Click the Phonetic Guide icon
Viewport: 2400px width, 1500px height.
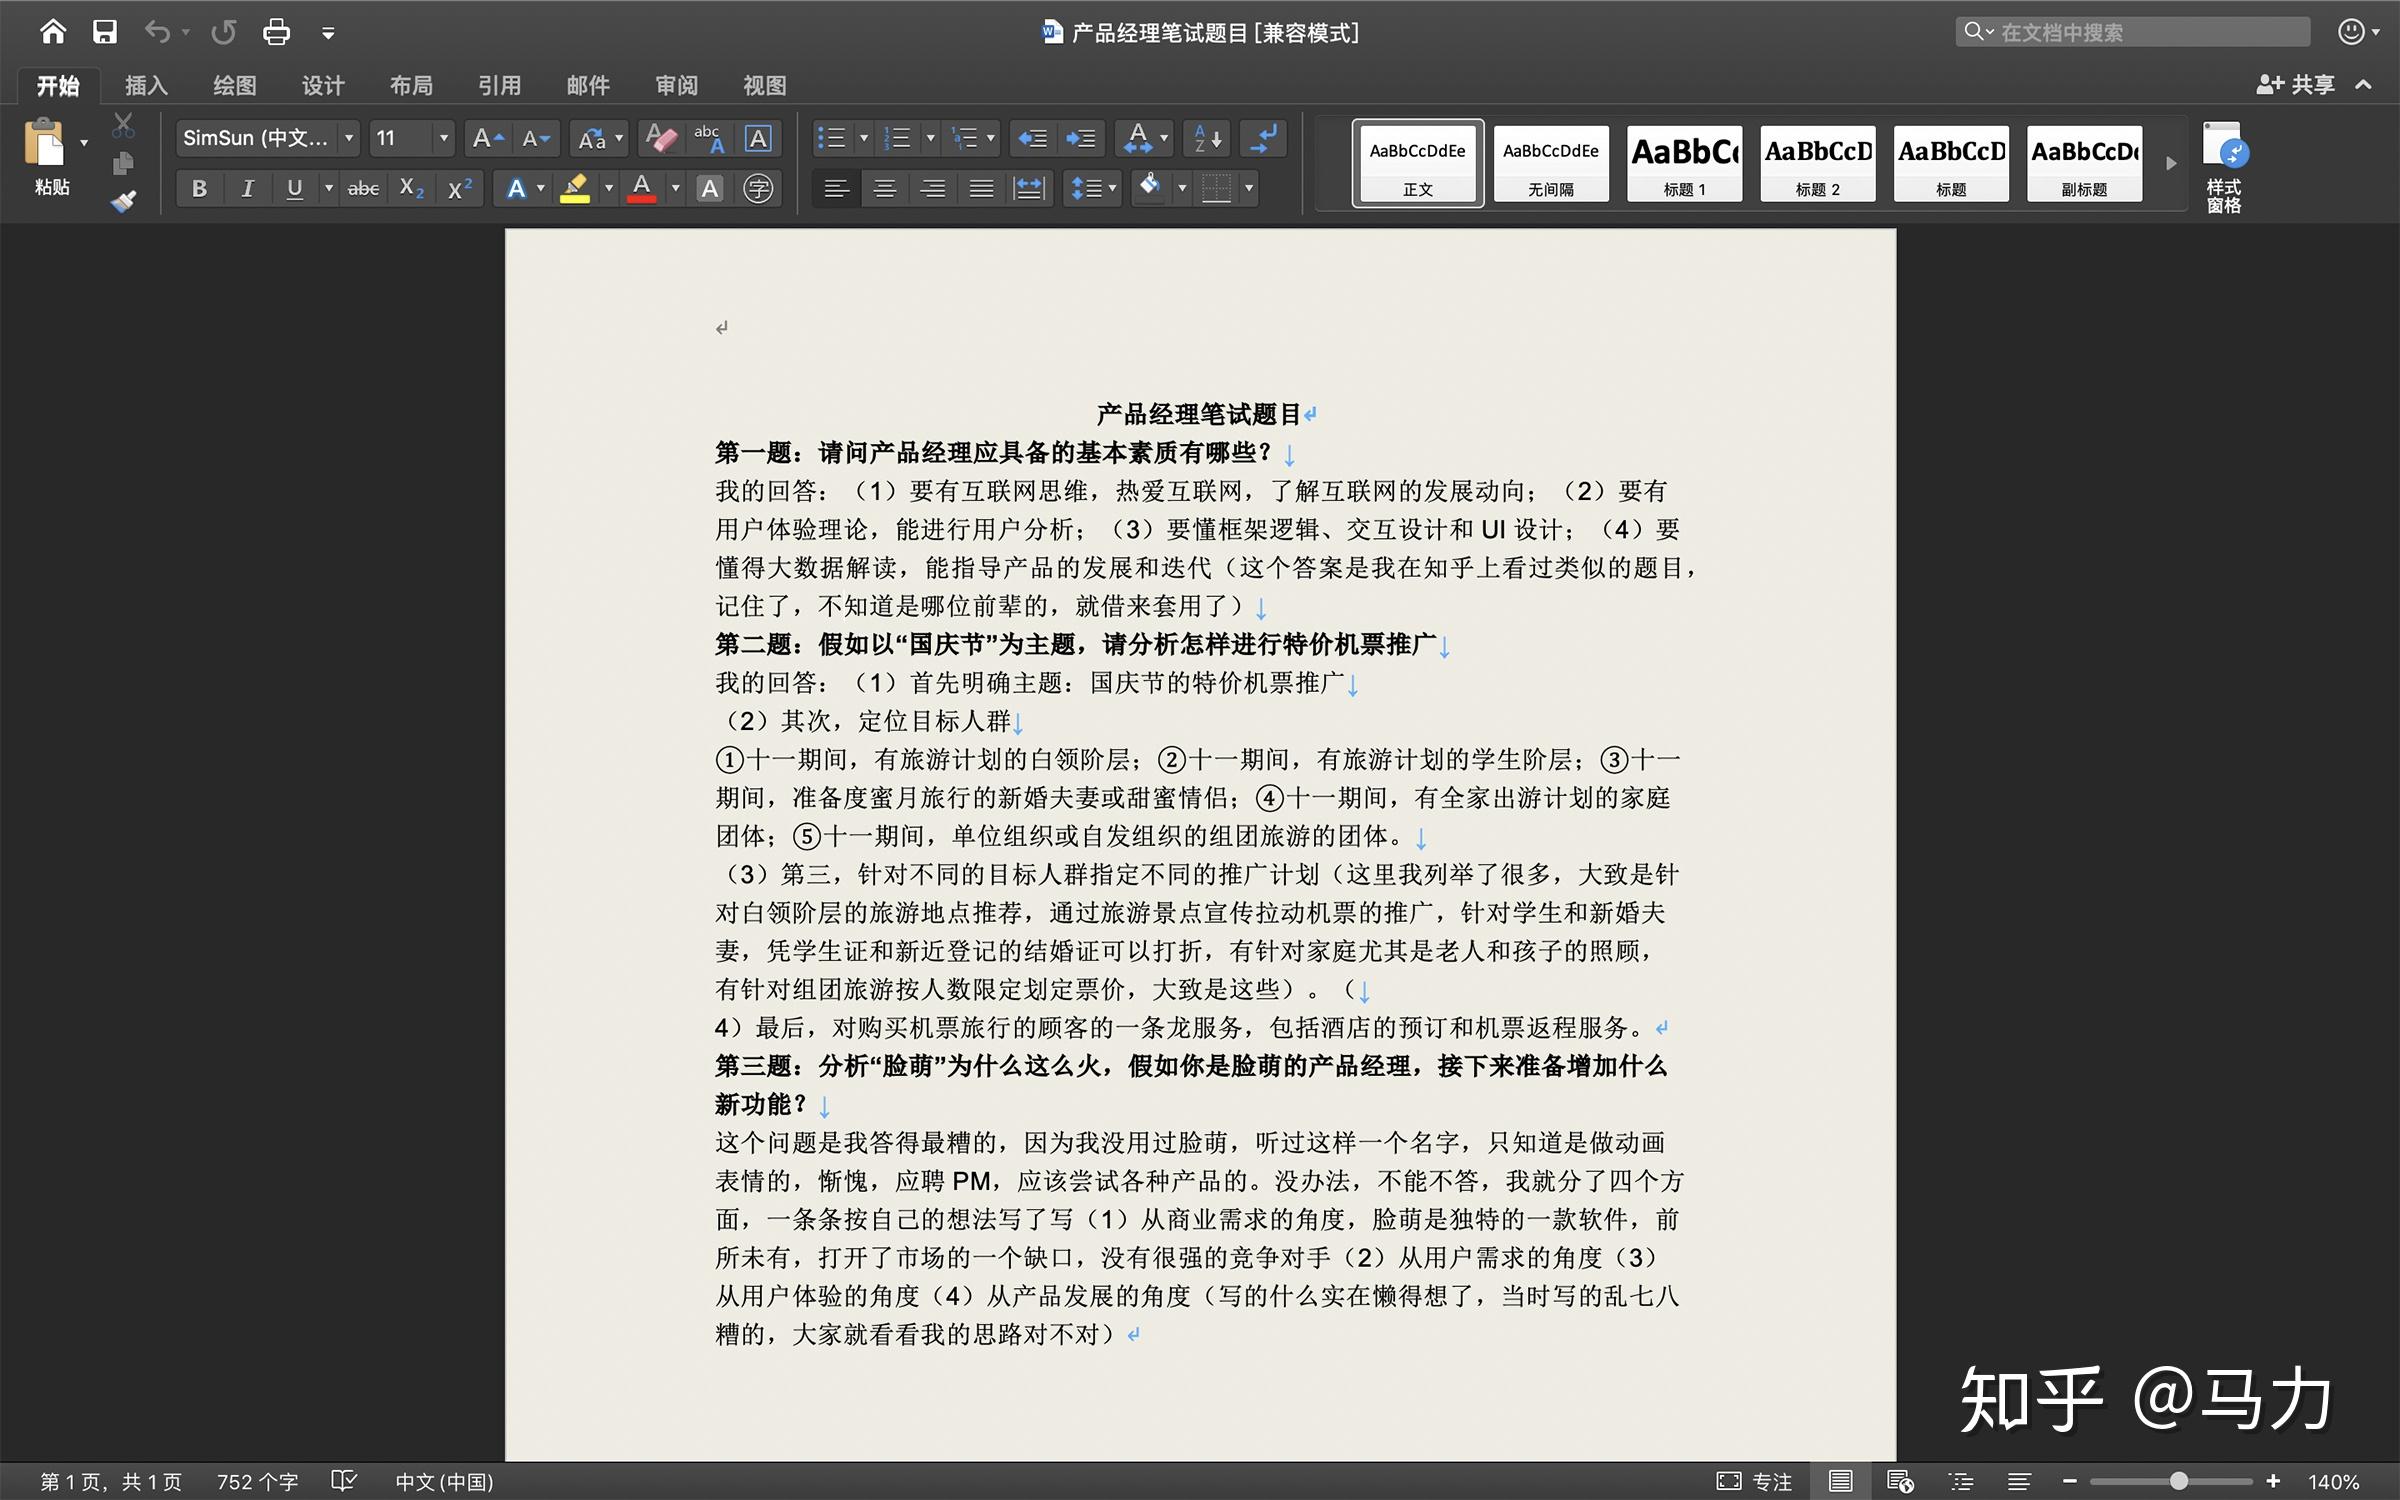[709, 138]
